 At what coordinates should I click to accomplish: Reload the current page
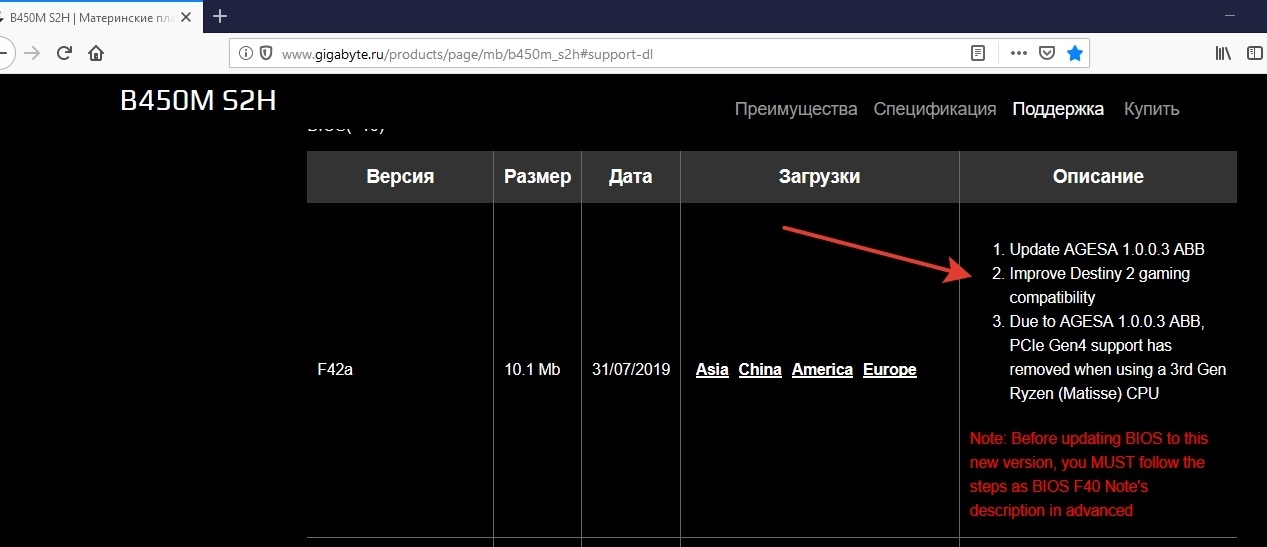click(x=64, y=54)
